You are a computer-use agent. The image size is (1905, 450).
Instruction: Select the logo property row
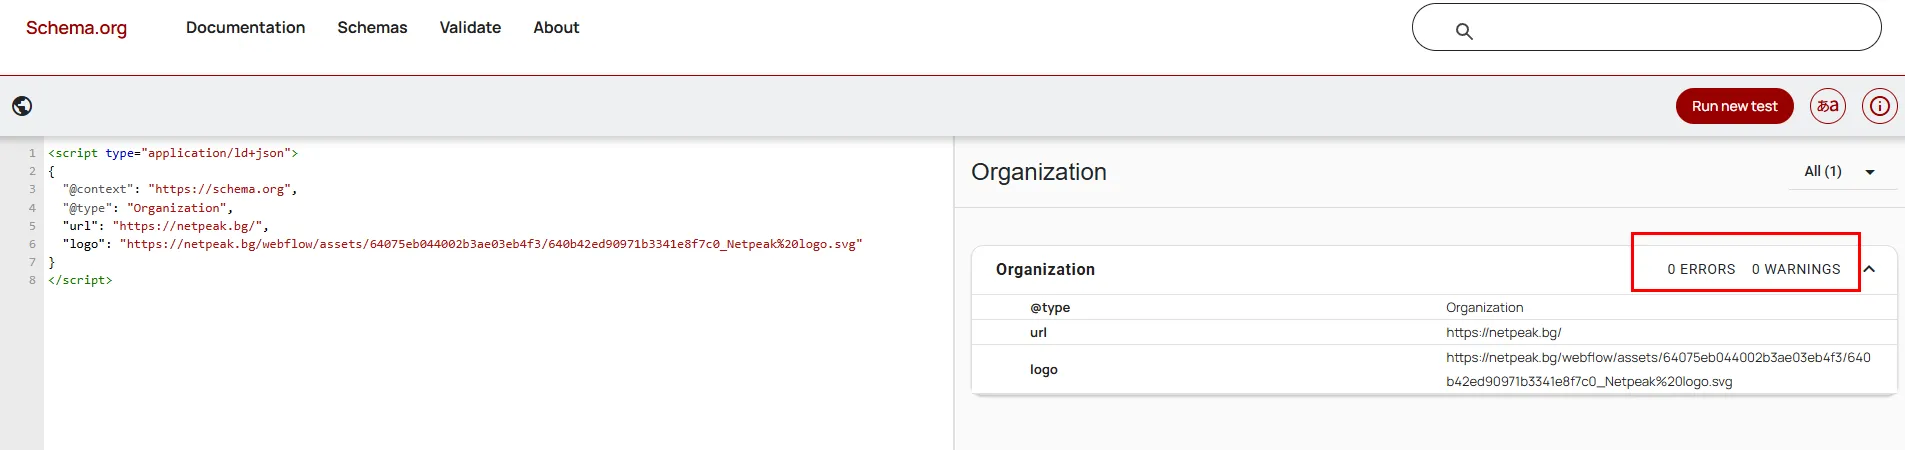(1044, 370)
